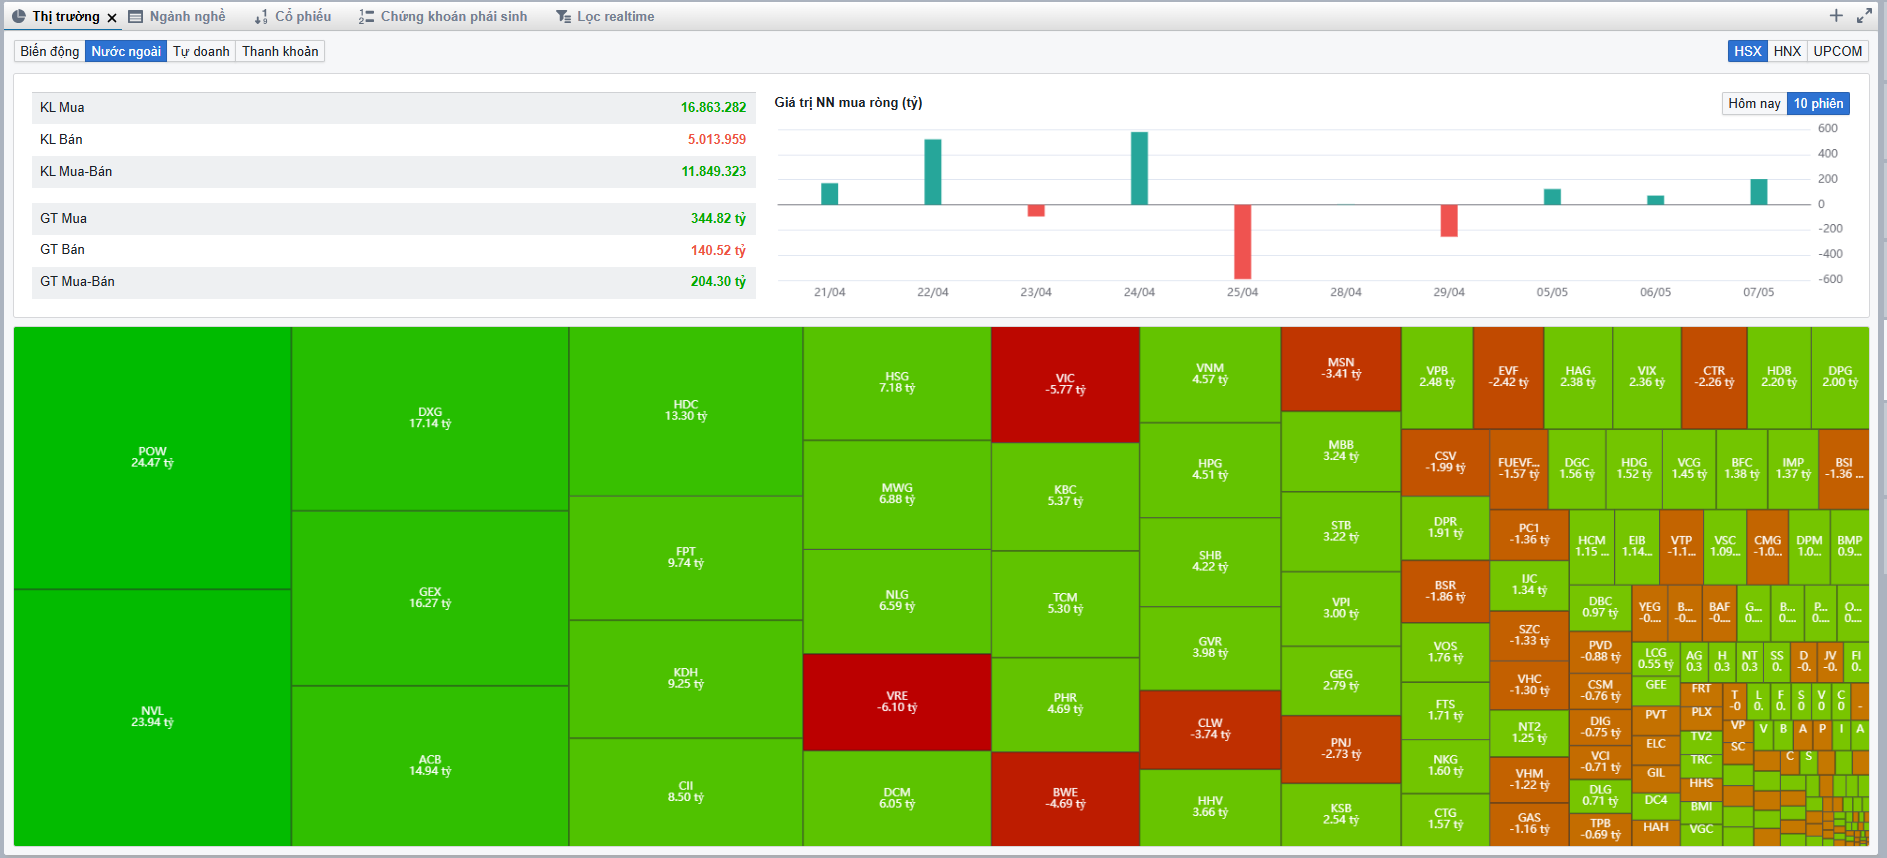Select the HNX exchange
This screenshot has width=1887, height=858.
pyautogui.click(x=1787, y=51)
